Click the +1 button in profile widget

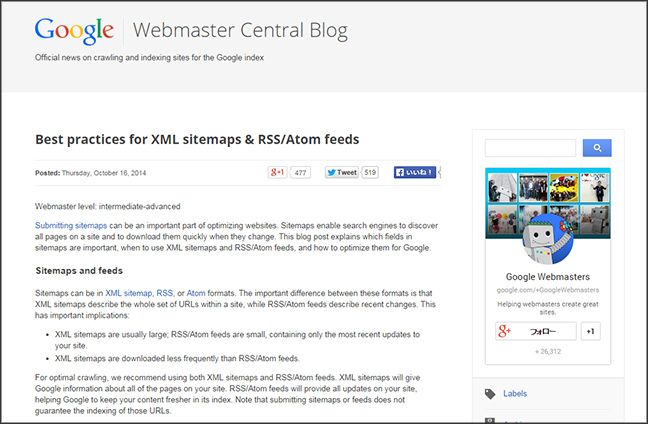click(591, 331)
